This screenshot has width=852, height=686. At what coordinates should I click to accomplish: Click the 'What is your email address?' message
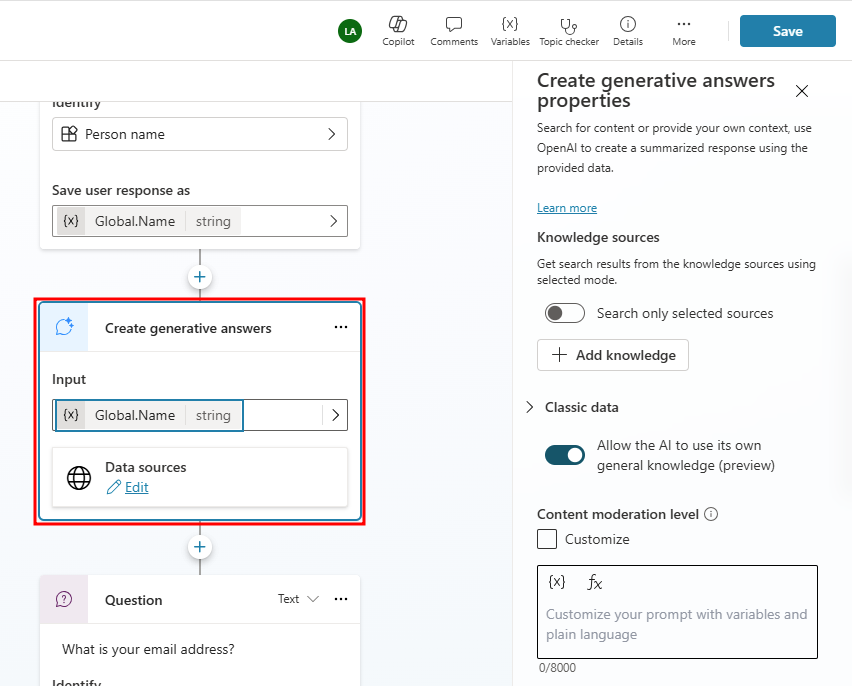[x=148, y=649]
